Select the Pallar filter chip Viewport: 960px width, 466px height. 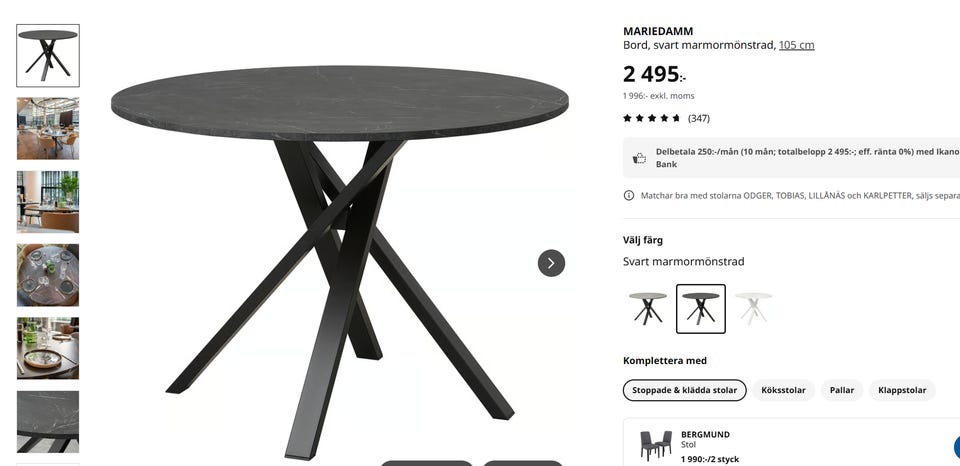tap(842, 390)
